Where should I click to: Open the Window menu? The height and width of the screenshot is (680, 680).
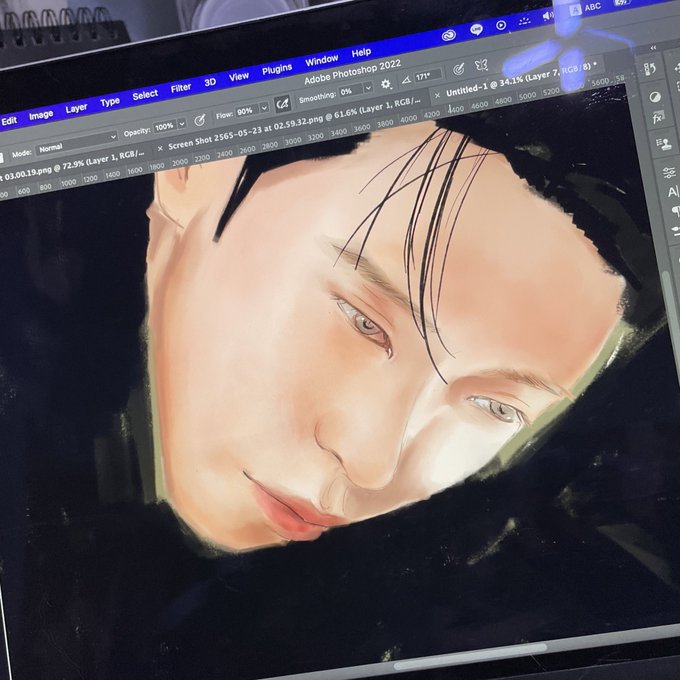tap(322, 60)
